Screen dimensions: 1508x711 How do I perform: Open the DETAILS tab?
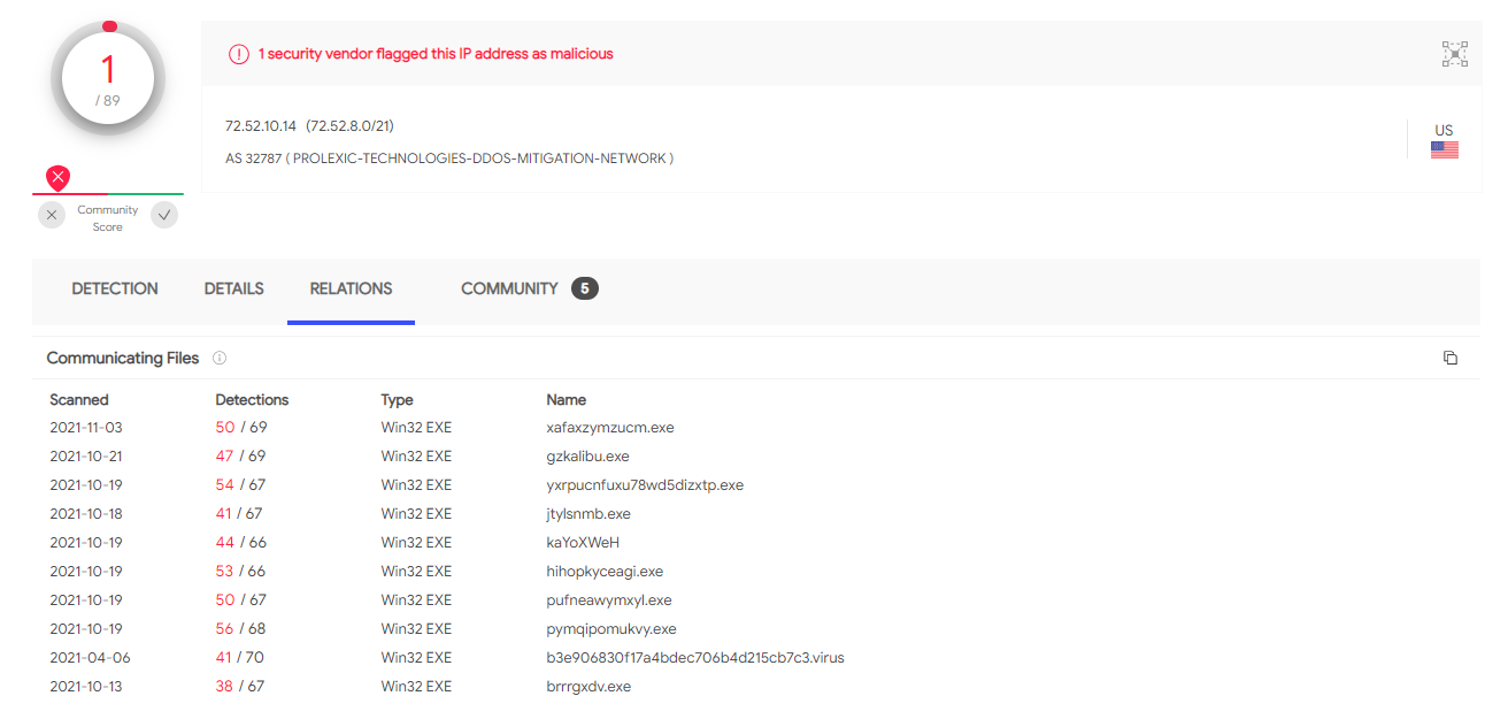click(234, 289)
